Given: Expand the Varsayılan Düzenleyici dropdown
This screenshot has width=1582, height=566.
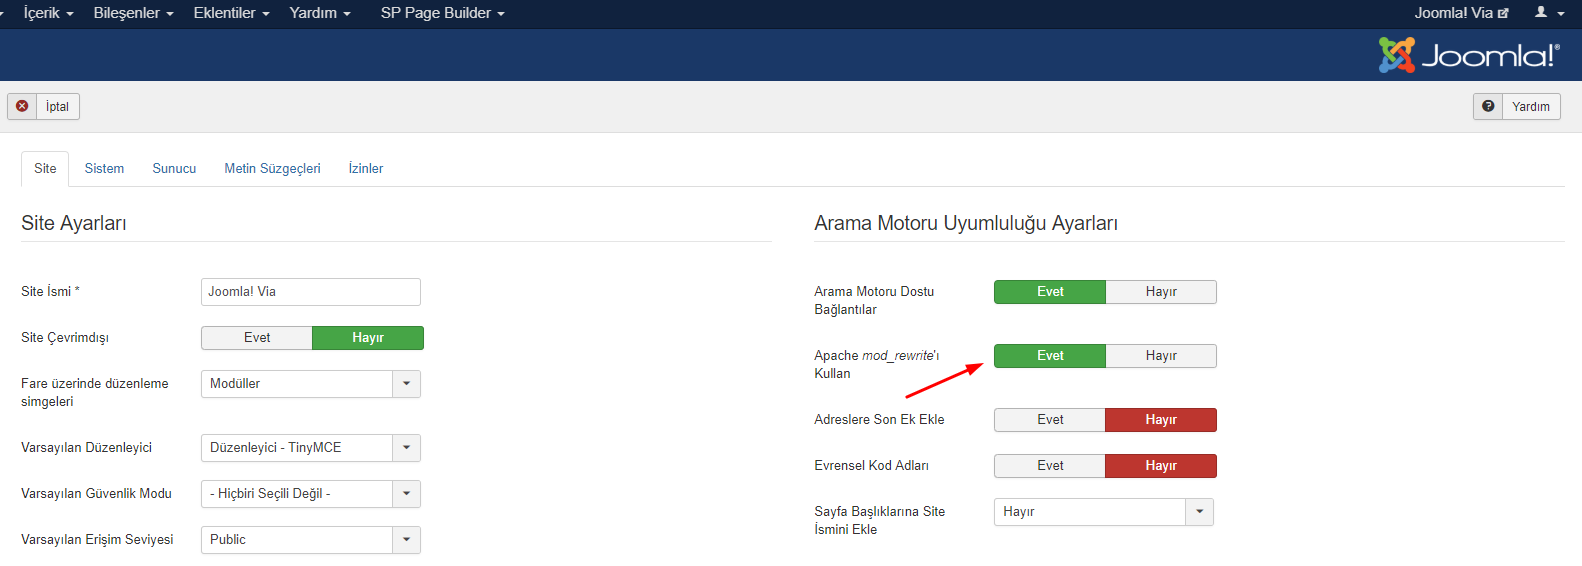Looking at the screenshot, I should [x=406, y=448].
